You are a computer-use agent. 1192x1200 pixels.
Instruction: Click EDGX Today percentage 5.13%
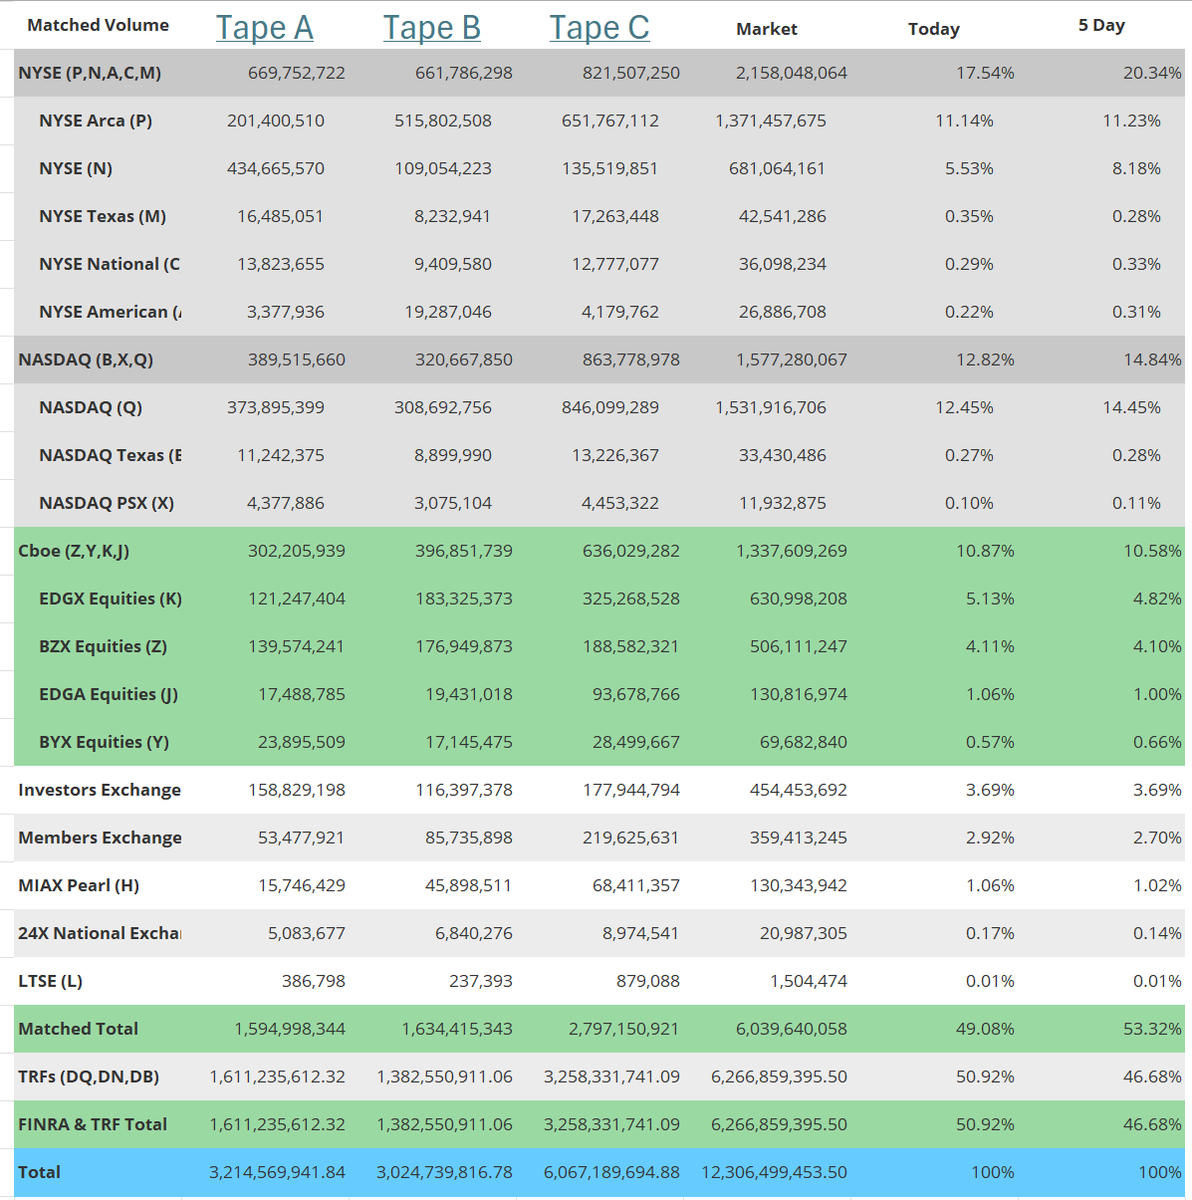(x=990, y=599)
